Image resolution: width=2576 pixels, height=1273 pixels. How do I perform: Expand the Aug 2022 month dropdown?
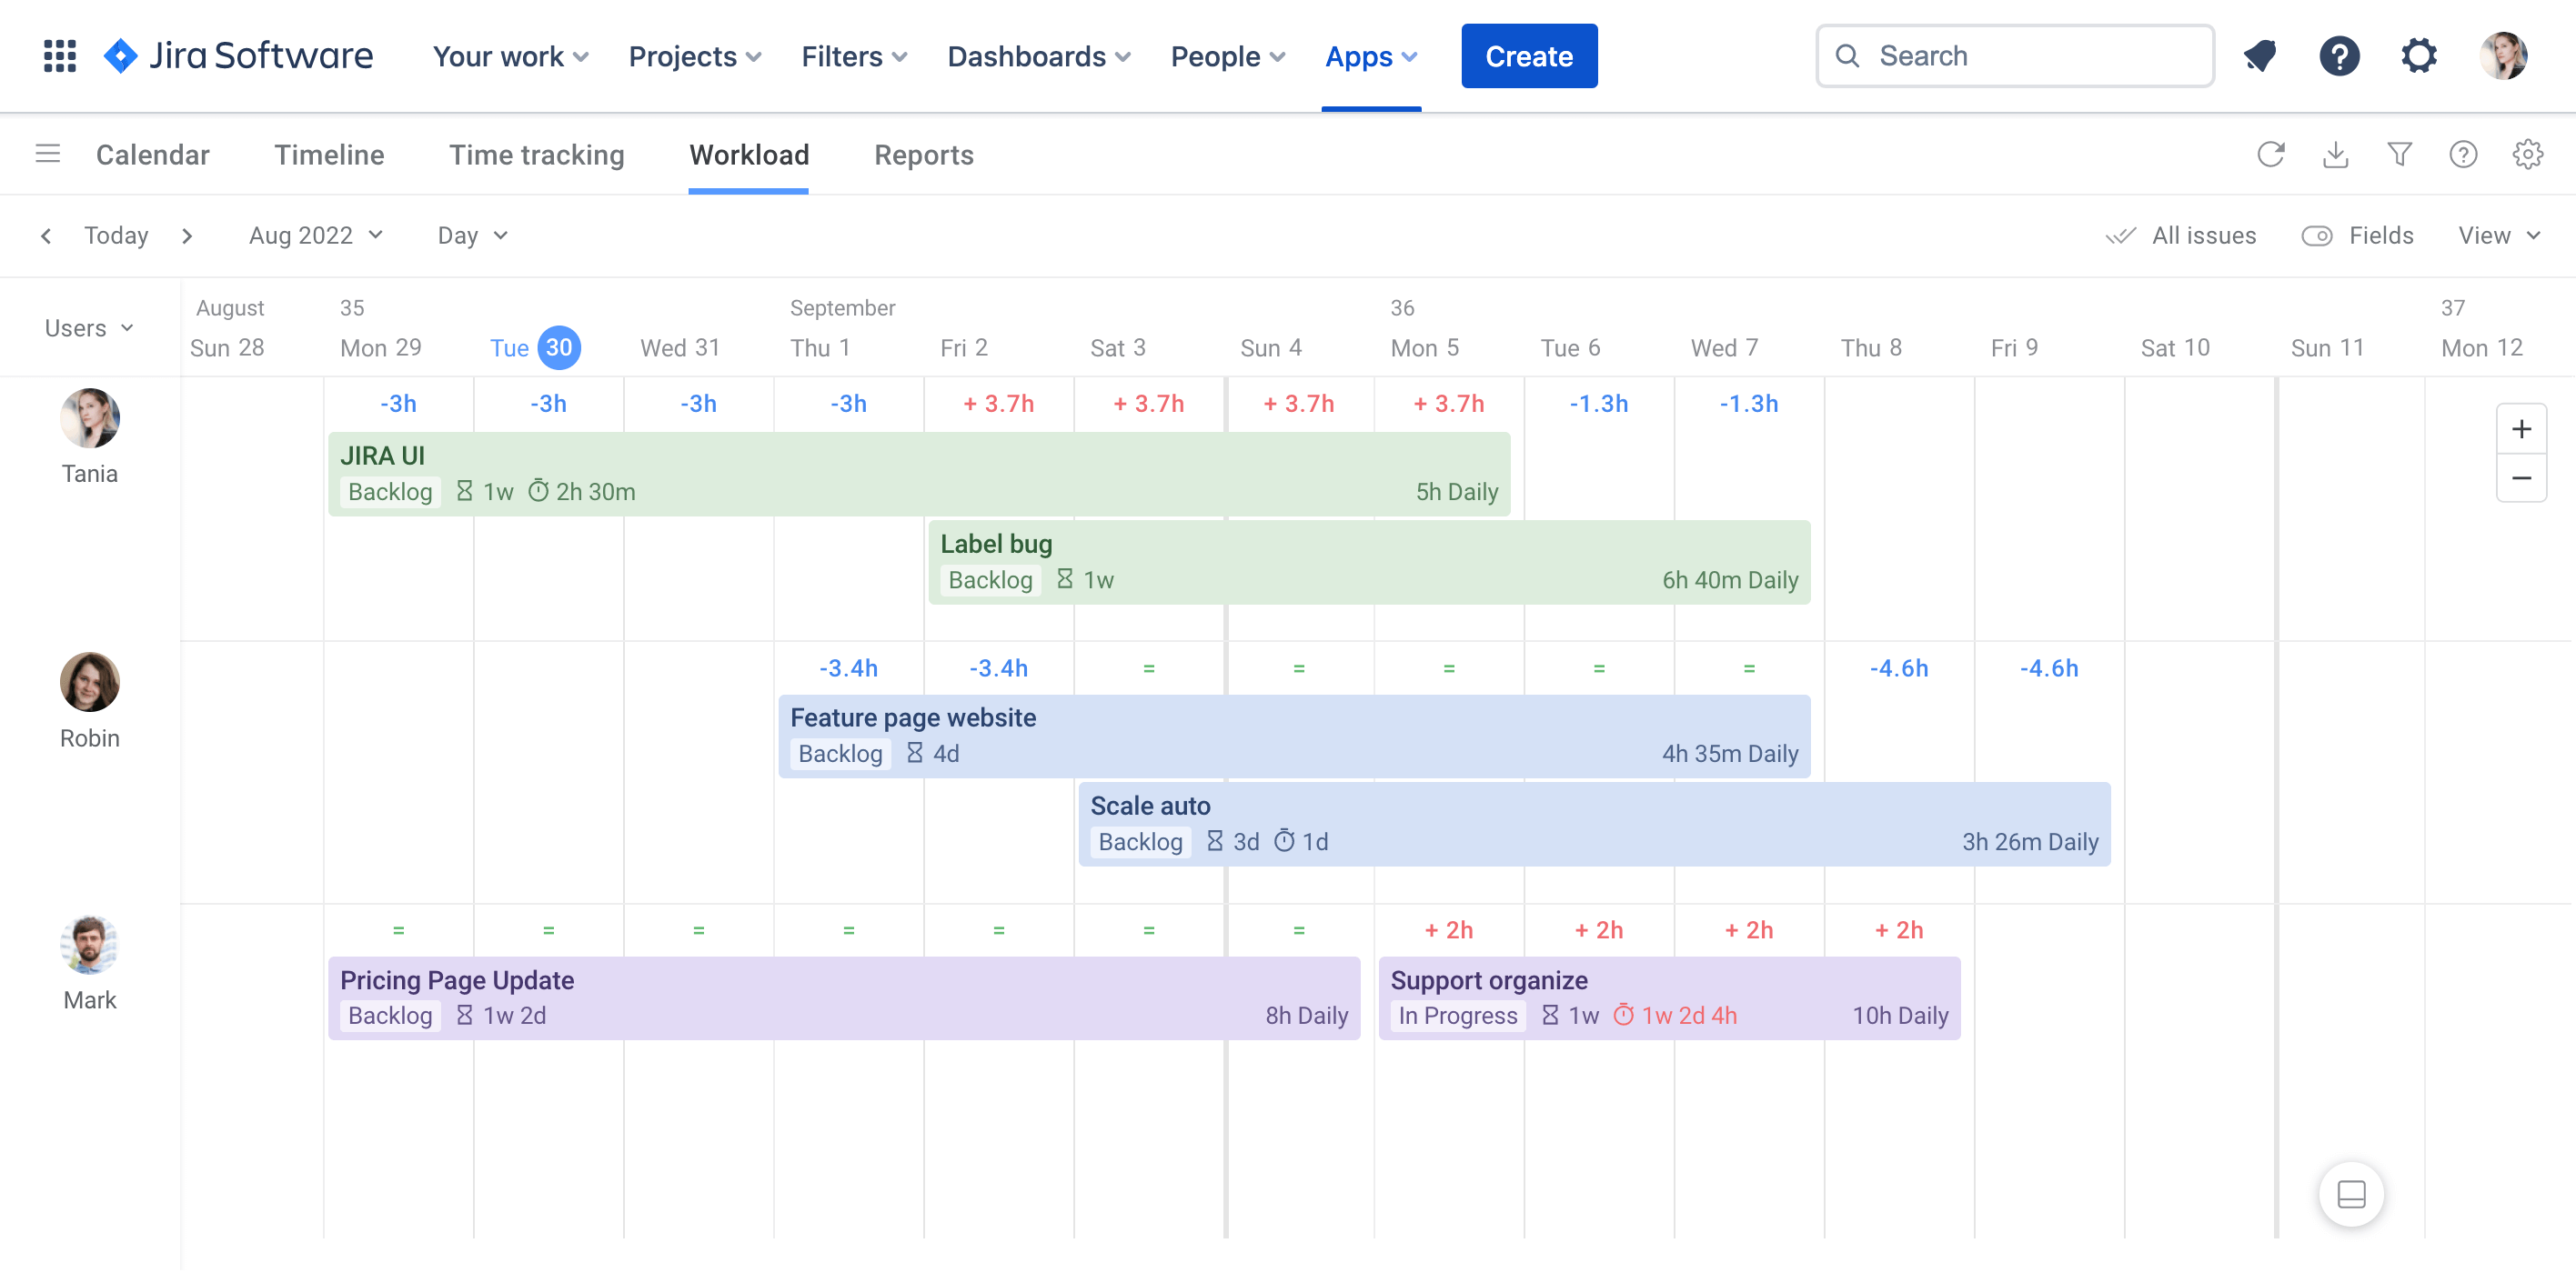click(x=316, y=235)
